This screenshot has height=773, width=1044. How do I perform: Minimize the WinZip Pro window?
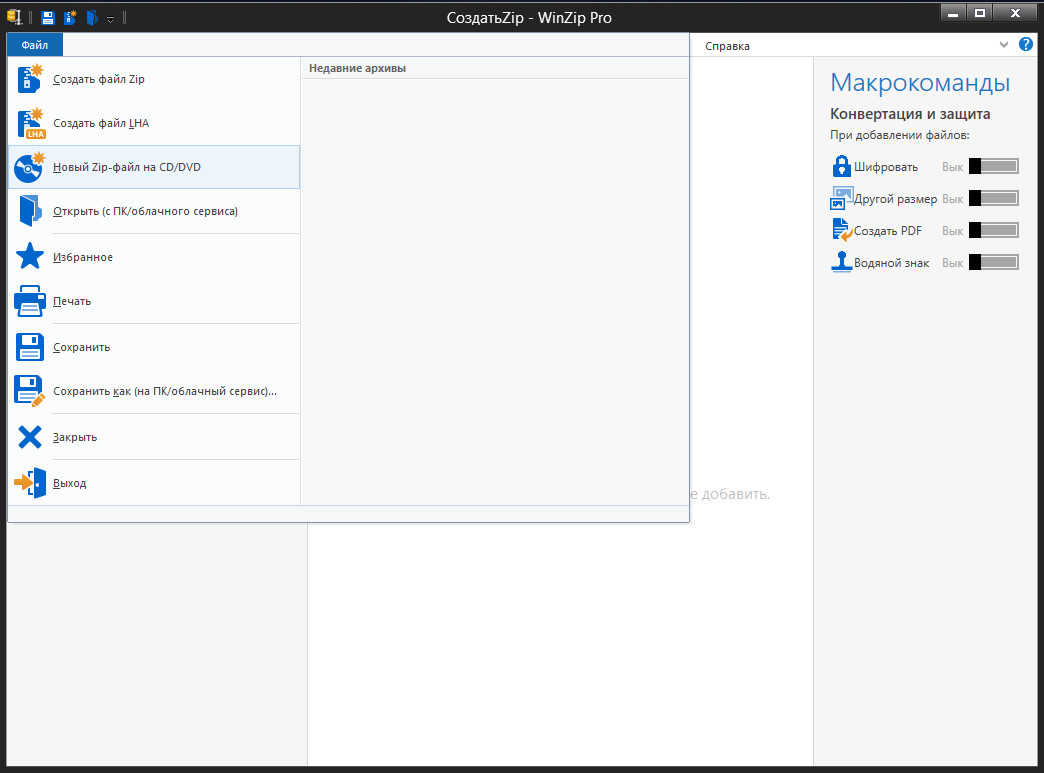click(953, 13)
